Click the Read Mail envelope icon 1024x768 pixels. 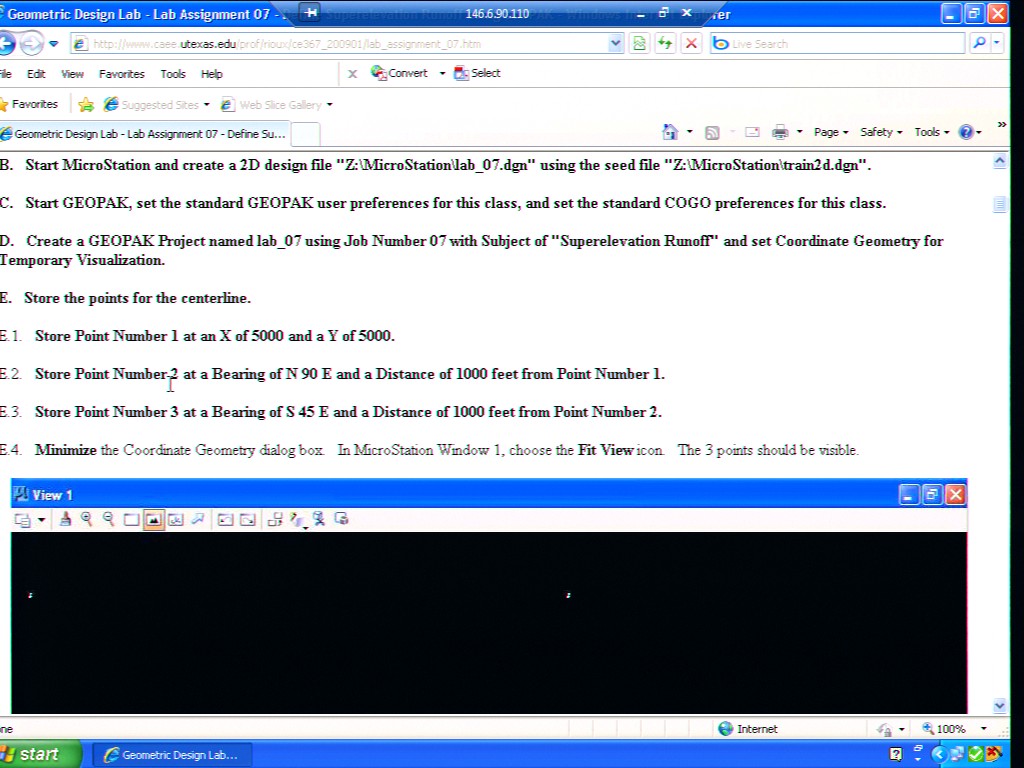752,133
